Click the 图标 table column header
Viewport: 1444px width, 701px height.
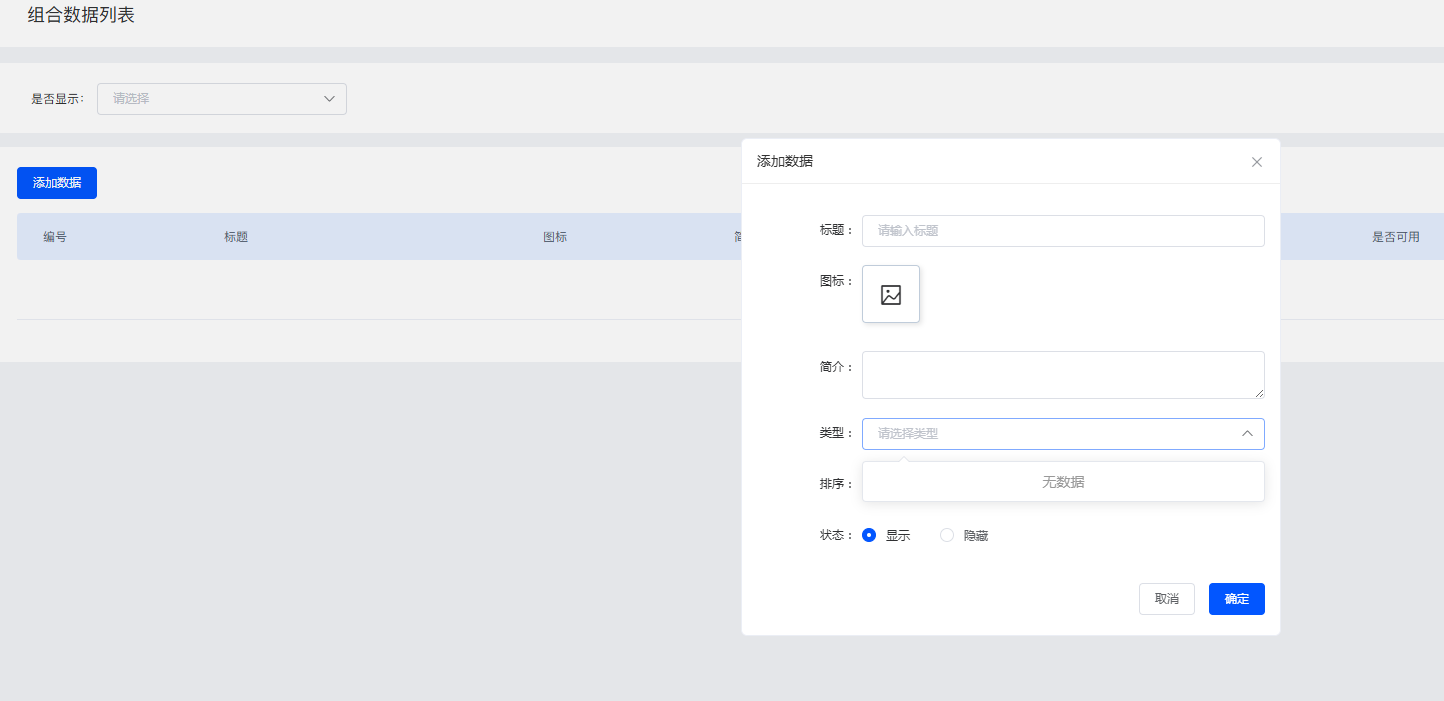coord(555,237)
